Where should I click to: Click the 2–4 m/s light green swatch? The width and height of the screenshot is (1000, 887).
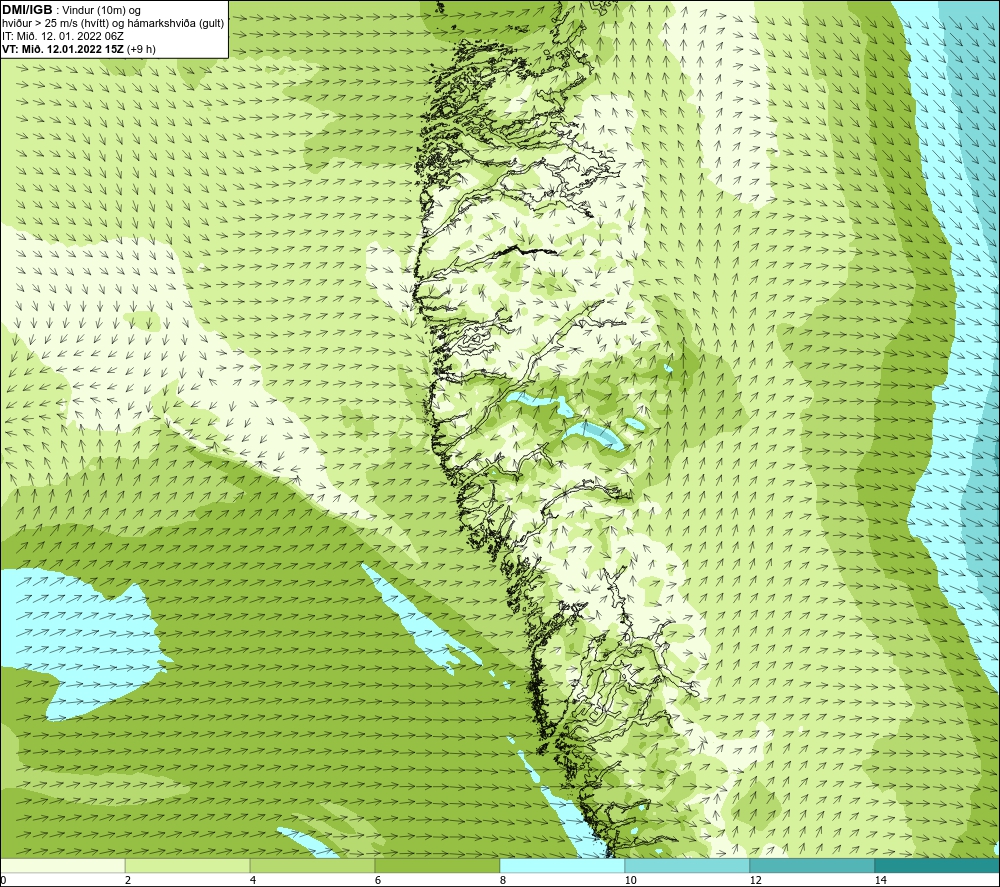click(188, 866)
